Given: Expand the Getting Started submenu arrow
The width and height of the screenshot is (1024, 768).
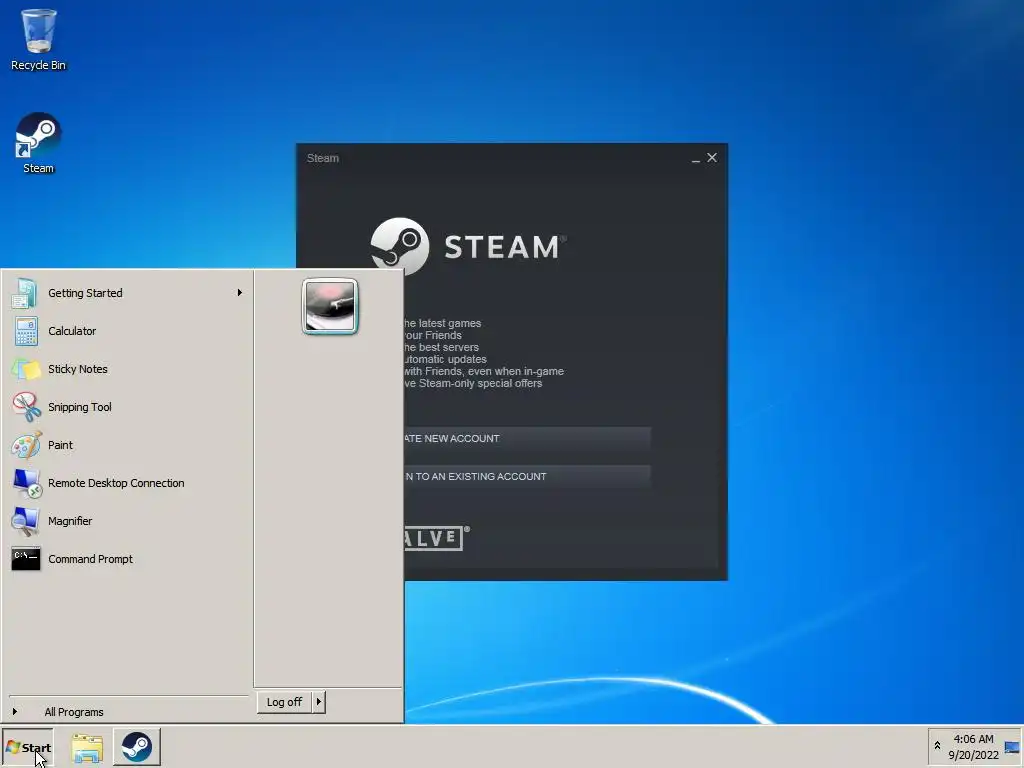Looking at the screenshot, I should [x=240, y=293].
